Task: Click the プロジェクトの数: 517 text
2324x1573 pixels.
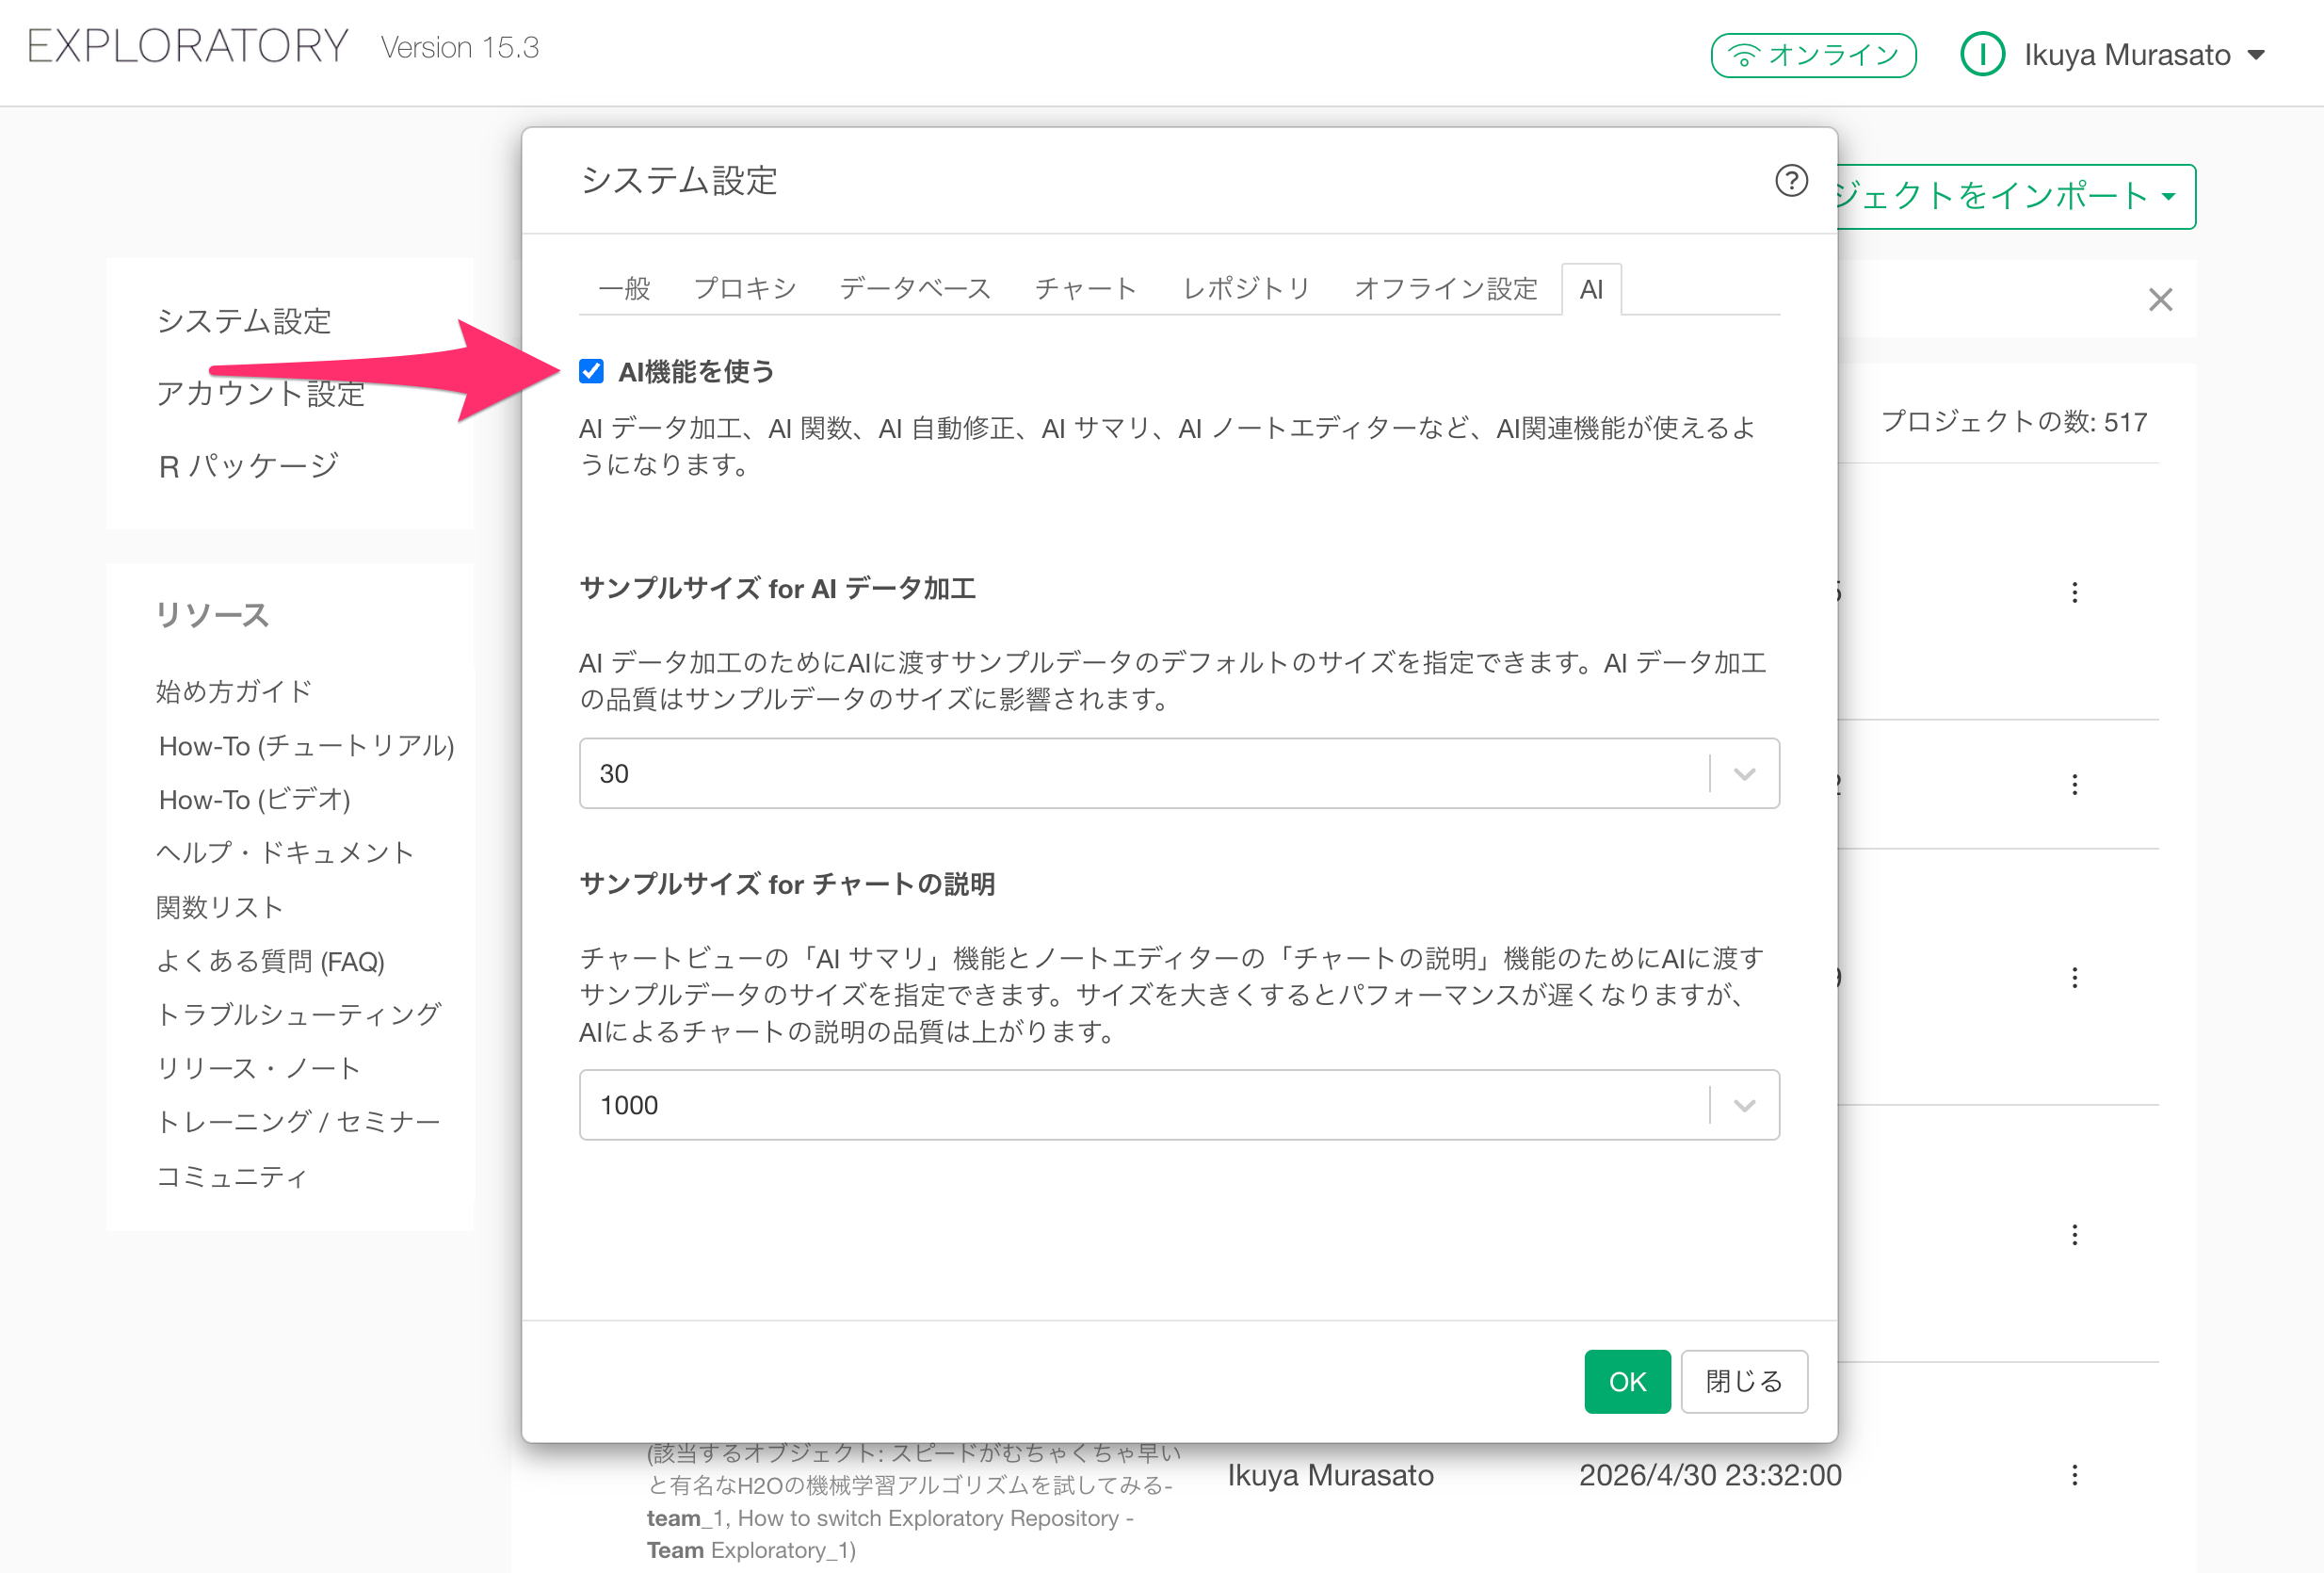Action: [2014, 422]
